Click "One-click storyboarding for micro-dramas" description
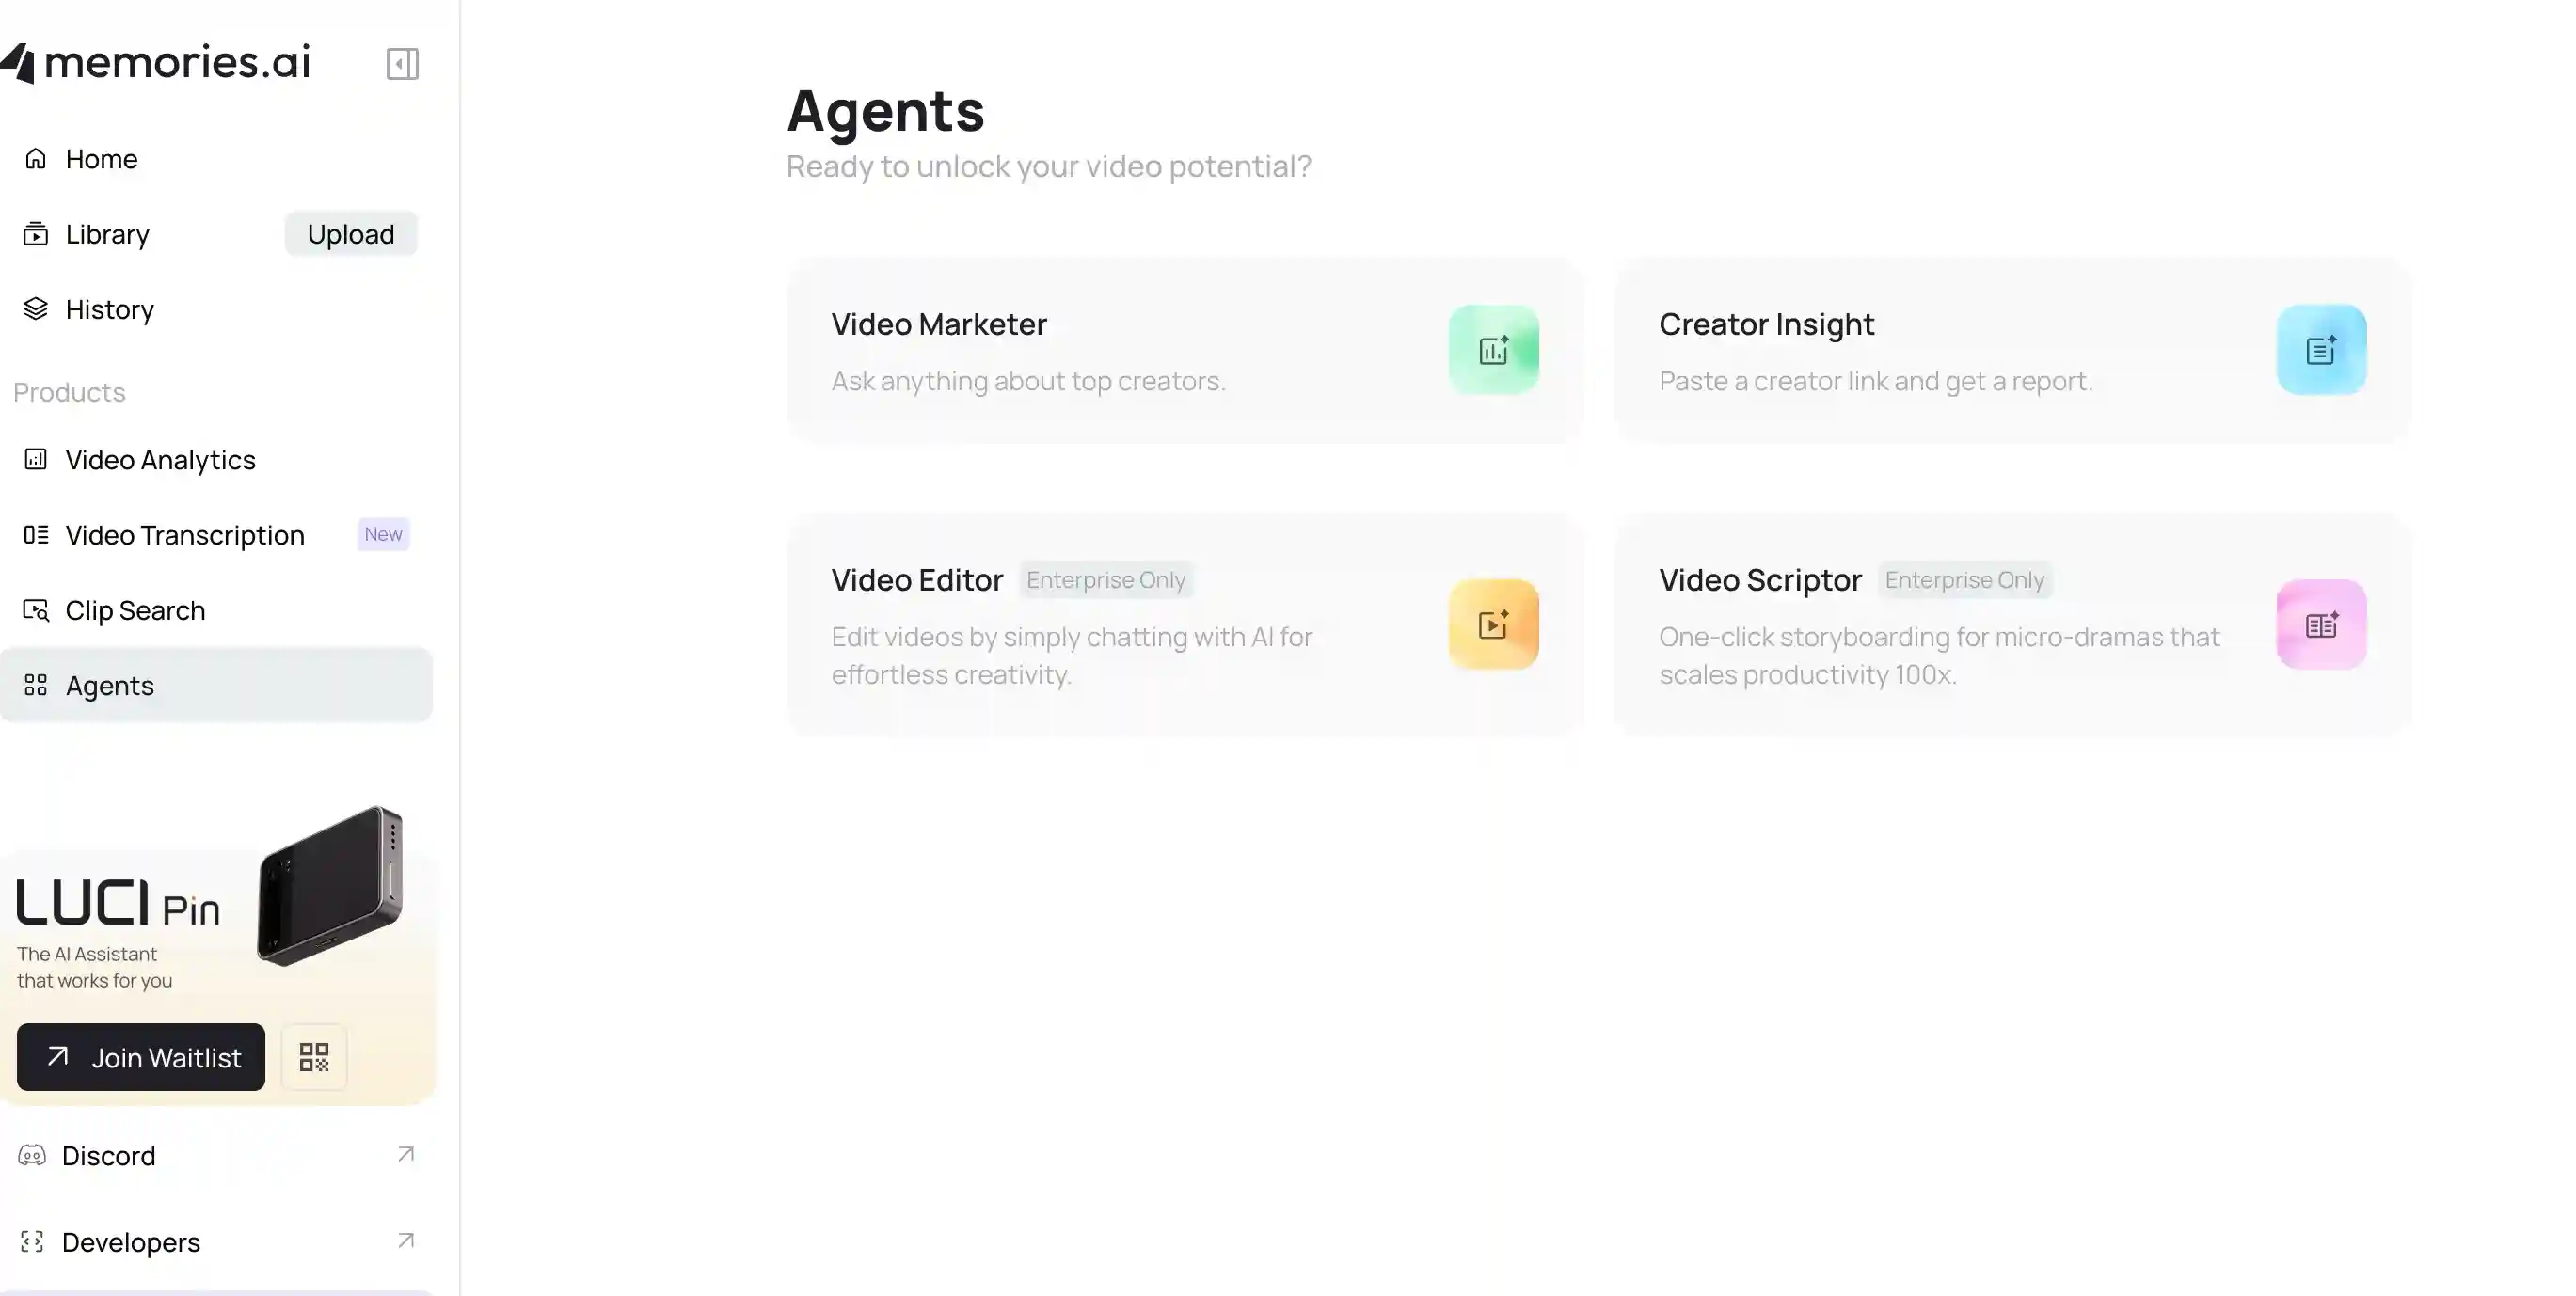 pyautogui.click(x=1939, y=655)
